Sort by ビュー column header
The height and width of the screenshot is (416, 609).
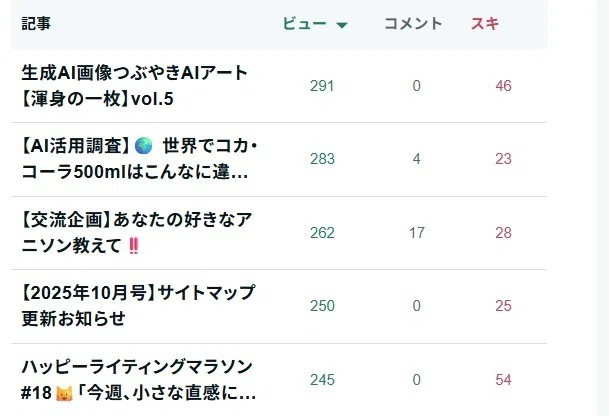click(x=304, y=24)
